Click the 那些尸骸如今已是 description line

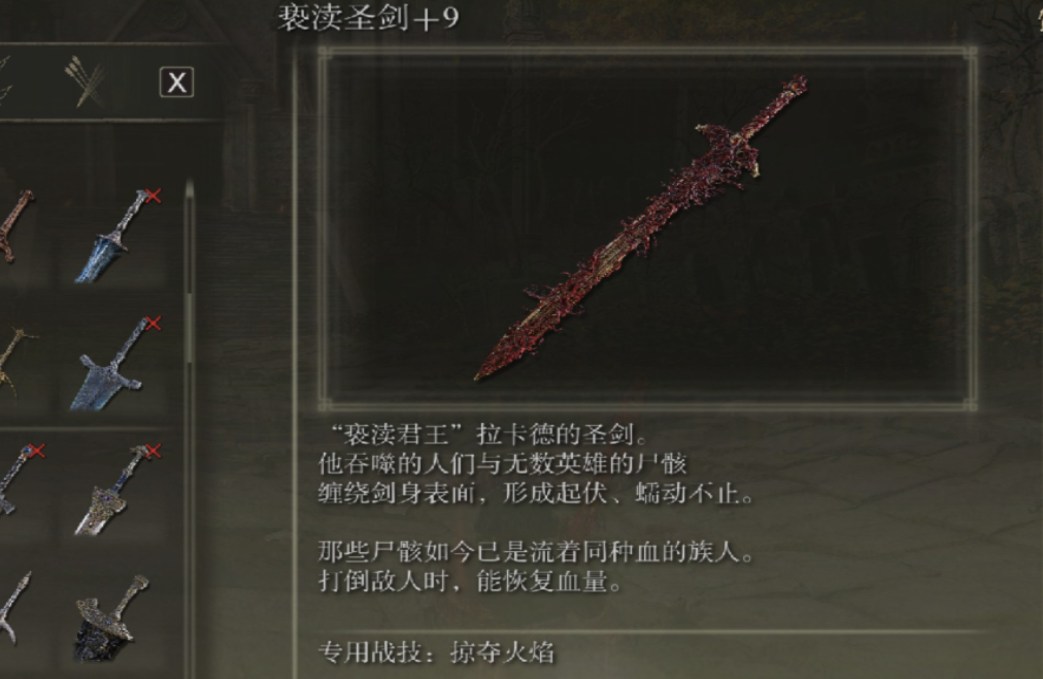click(535, 551)
